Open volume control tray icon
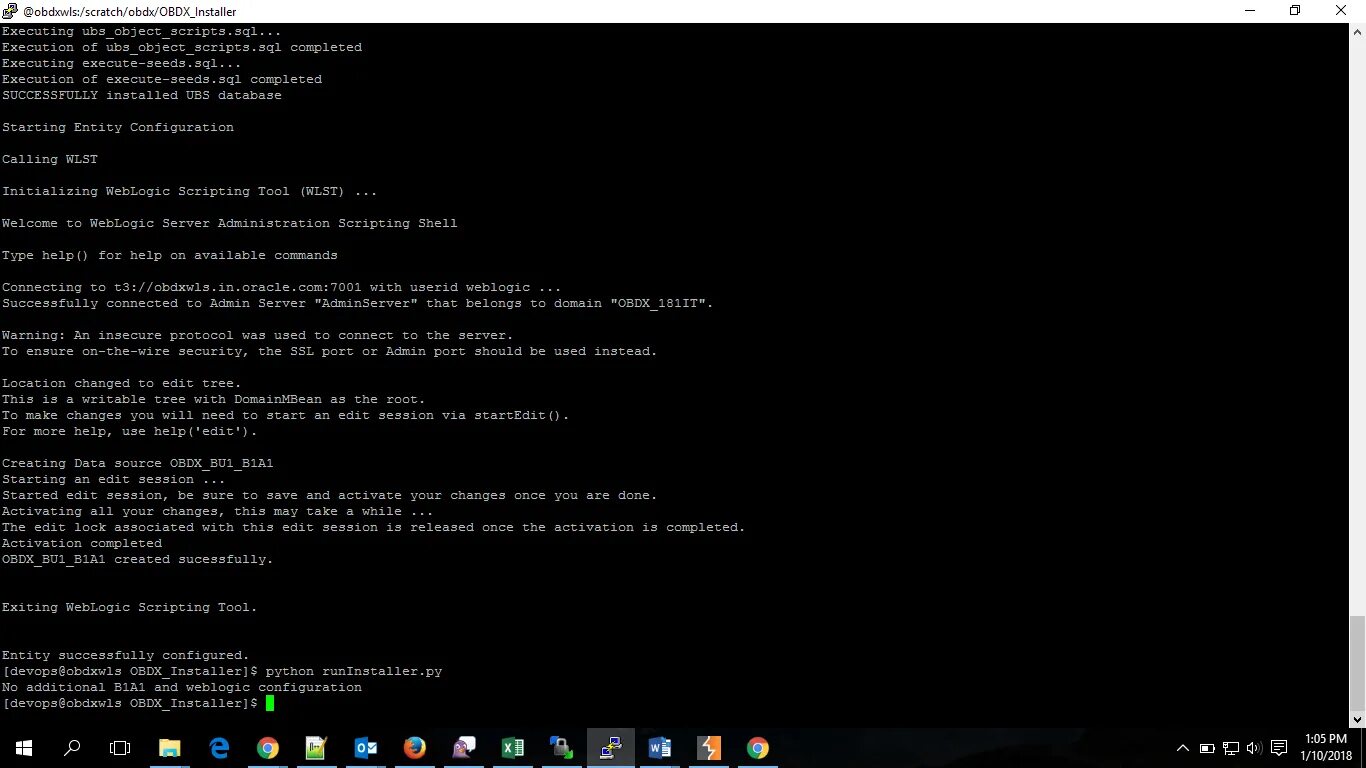Viewport: 1366px width, 768px height. 1255,748
